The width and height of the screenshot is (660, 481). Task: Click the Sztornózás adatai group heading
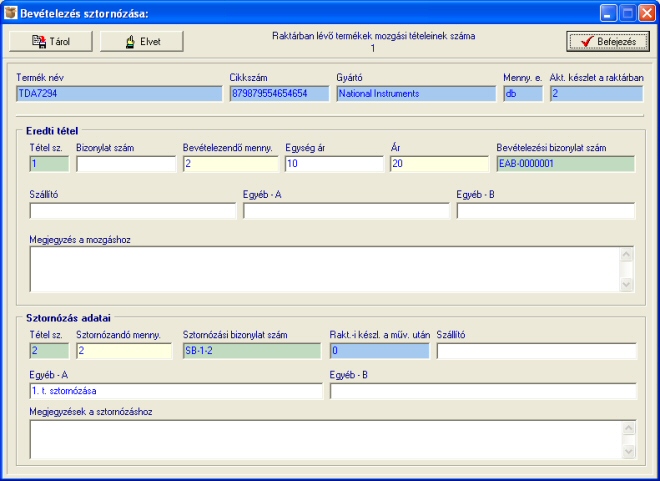(68, 318)
